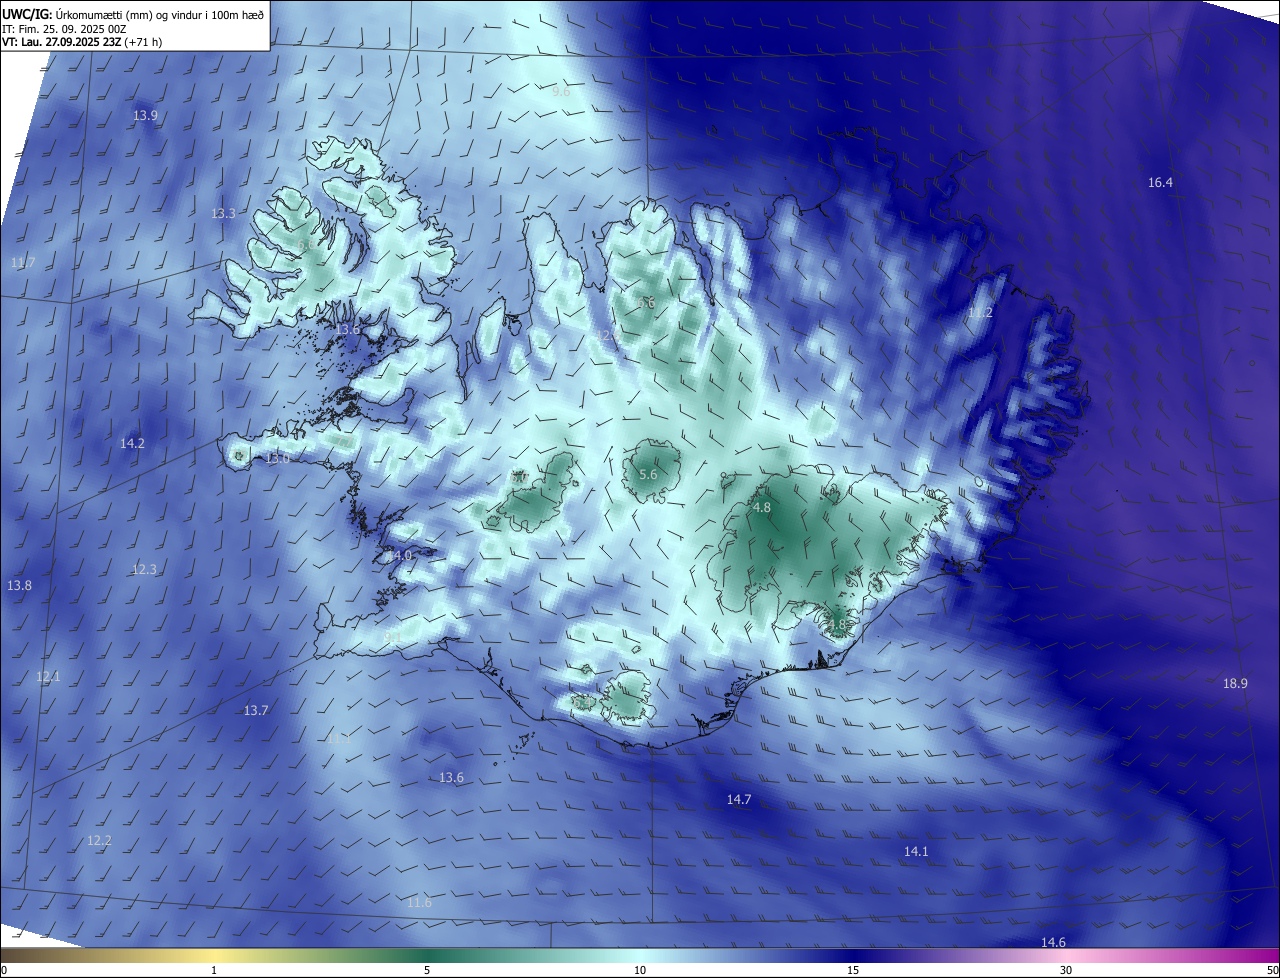1280x978 pixels.
Task: Click the 13.7 value on the map
Action: coord(256,711)
